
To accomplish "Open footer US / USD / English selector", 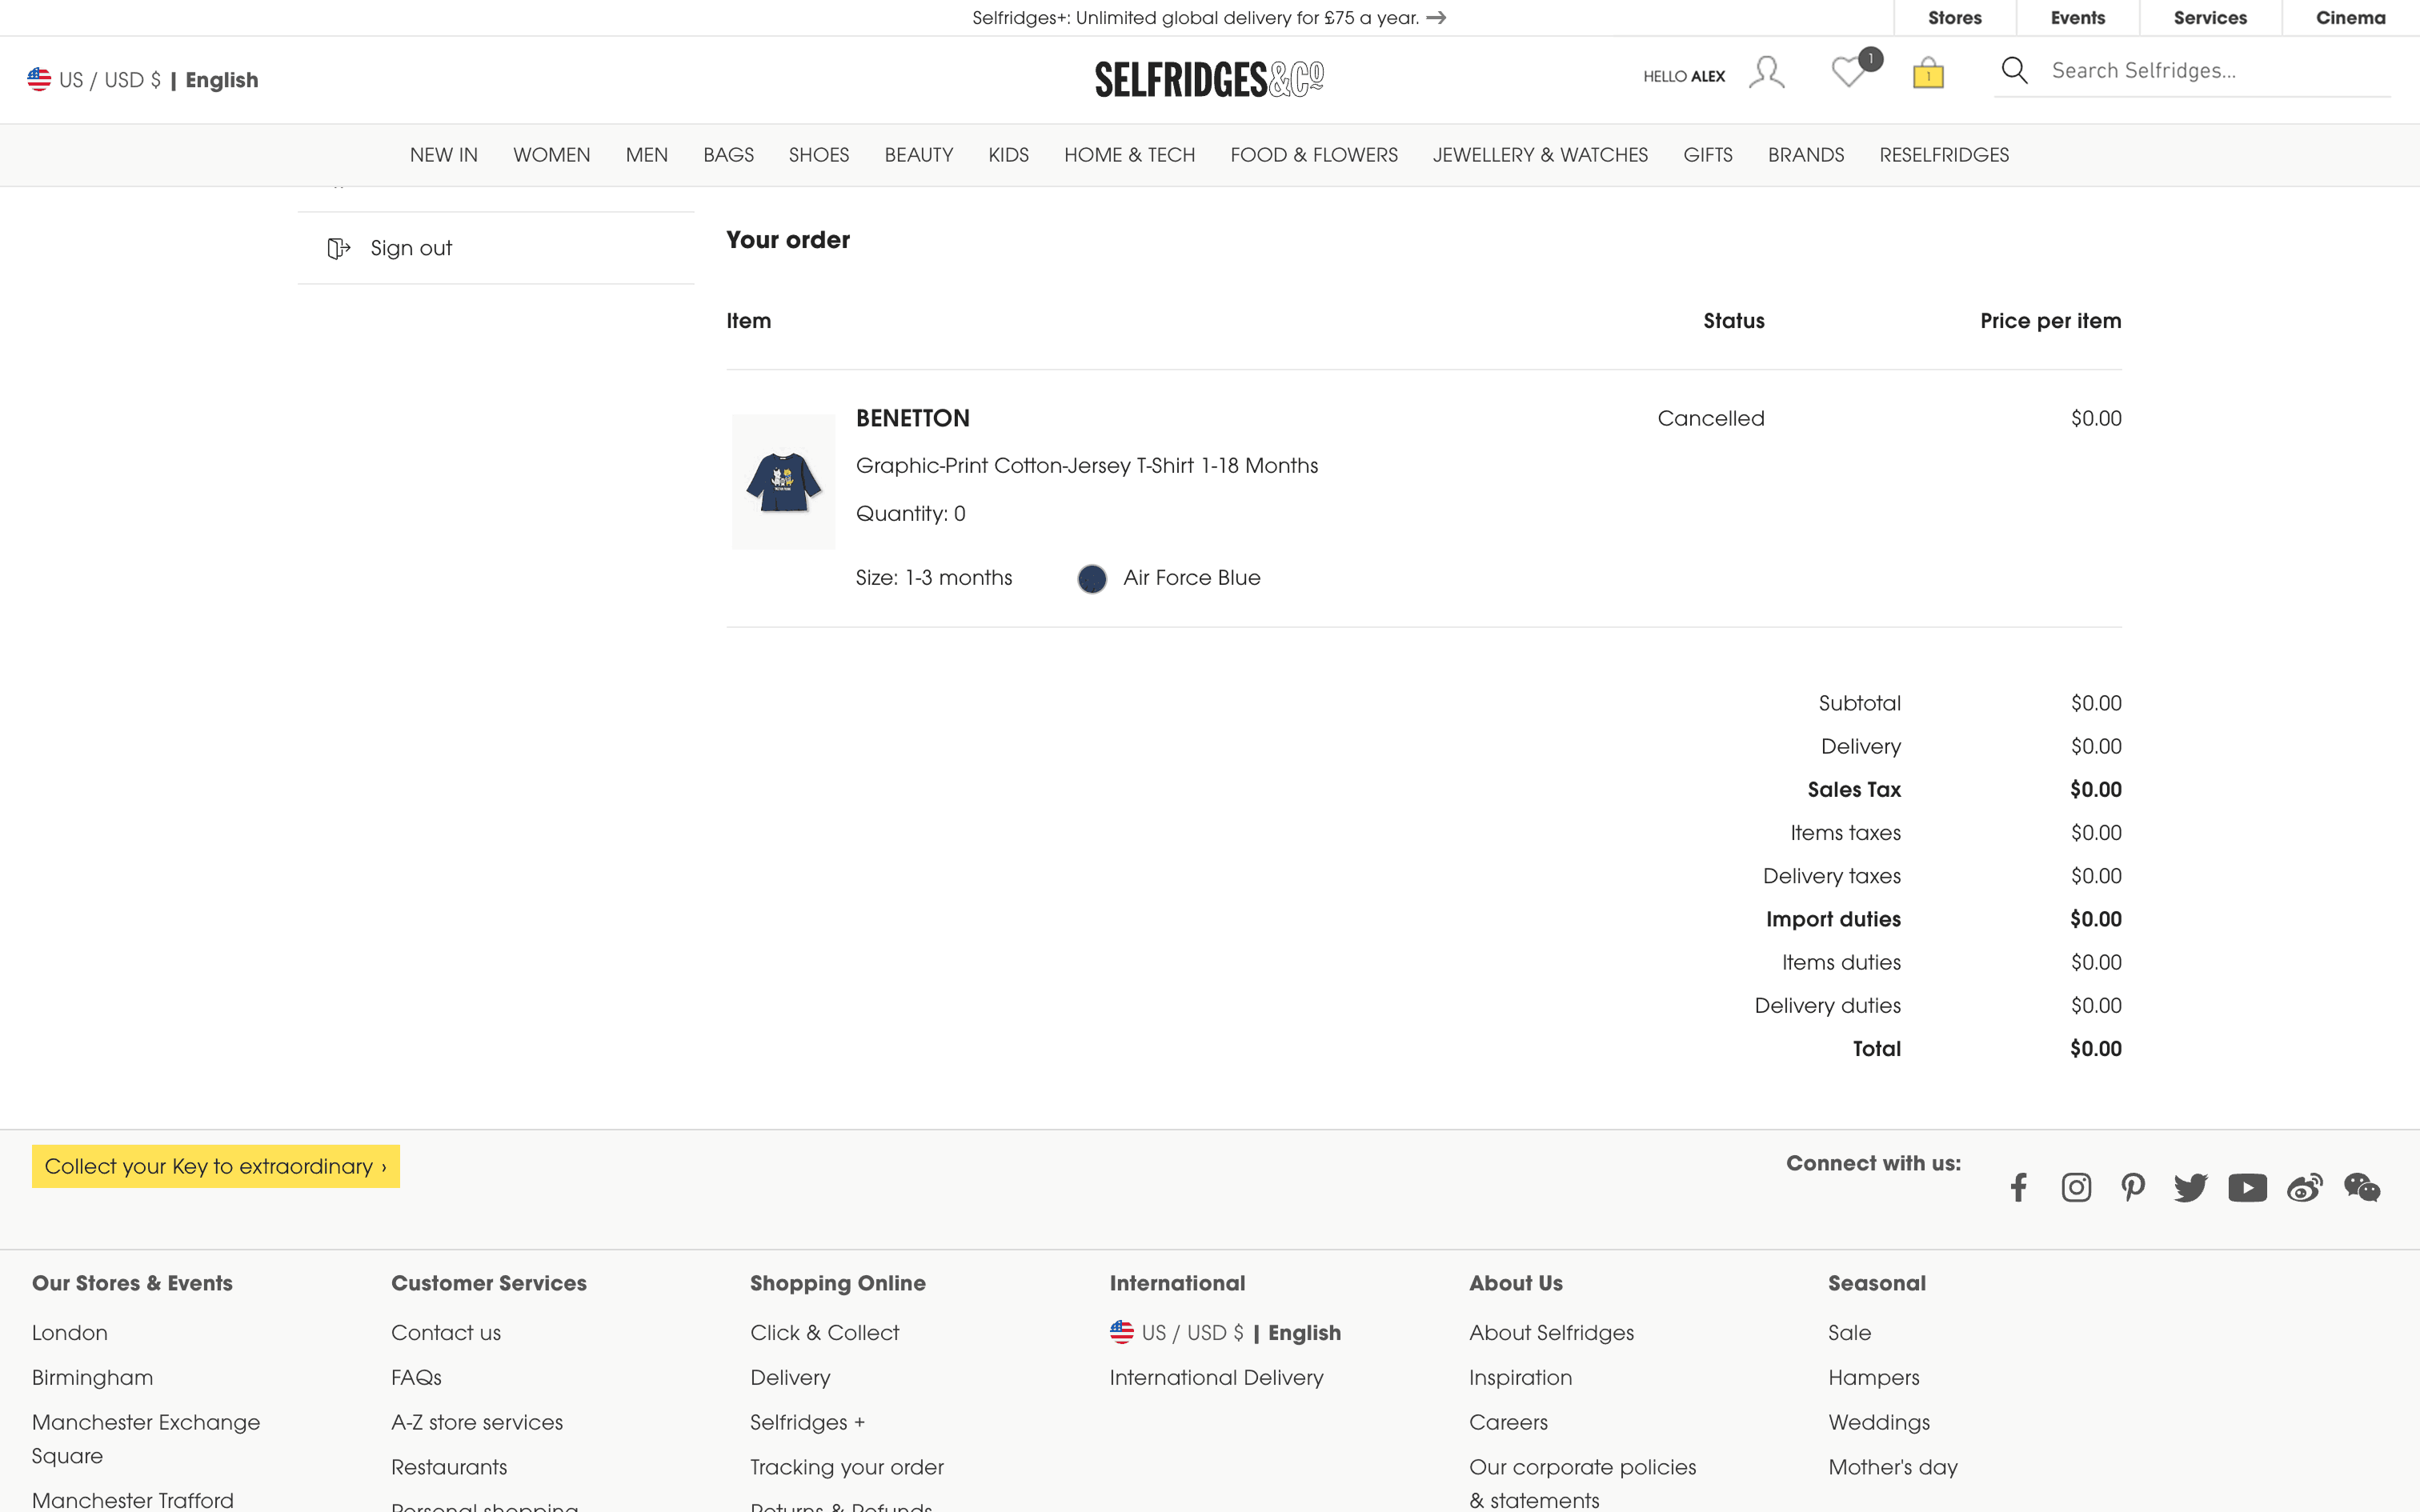I will (1225, 1333).
